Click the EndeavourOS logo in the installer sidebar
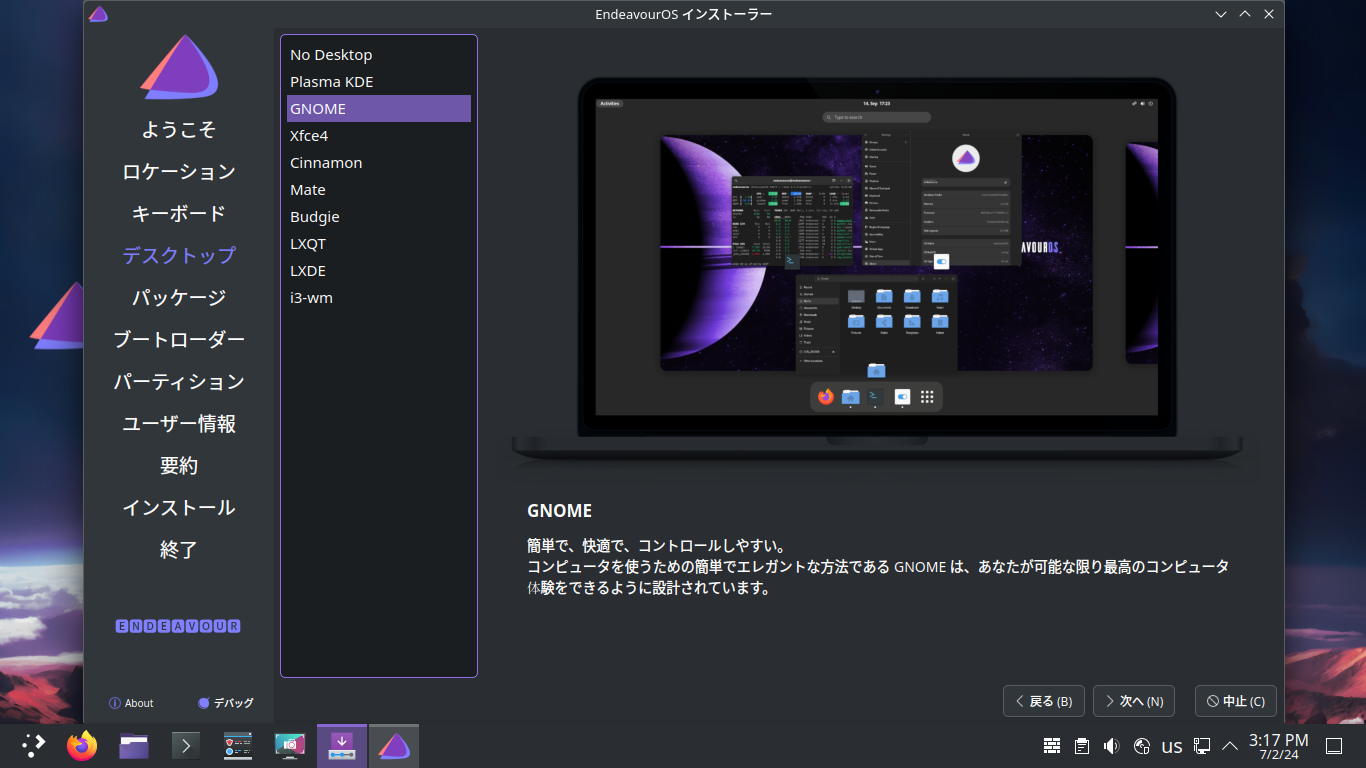This screenshot has height=768, width=1366. click(179, 67)
